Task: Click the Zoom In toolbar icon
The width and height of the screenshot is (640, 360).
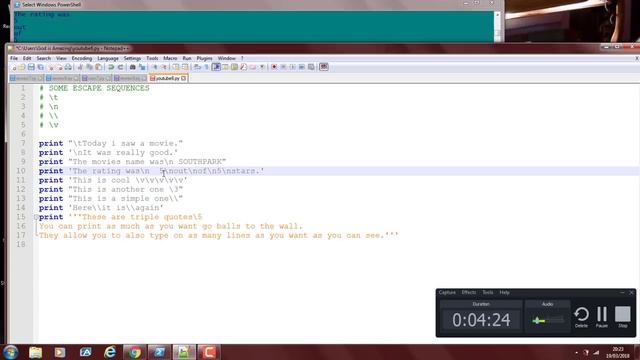Action: (x=155, y=67)
